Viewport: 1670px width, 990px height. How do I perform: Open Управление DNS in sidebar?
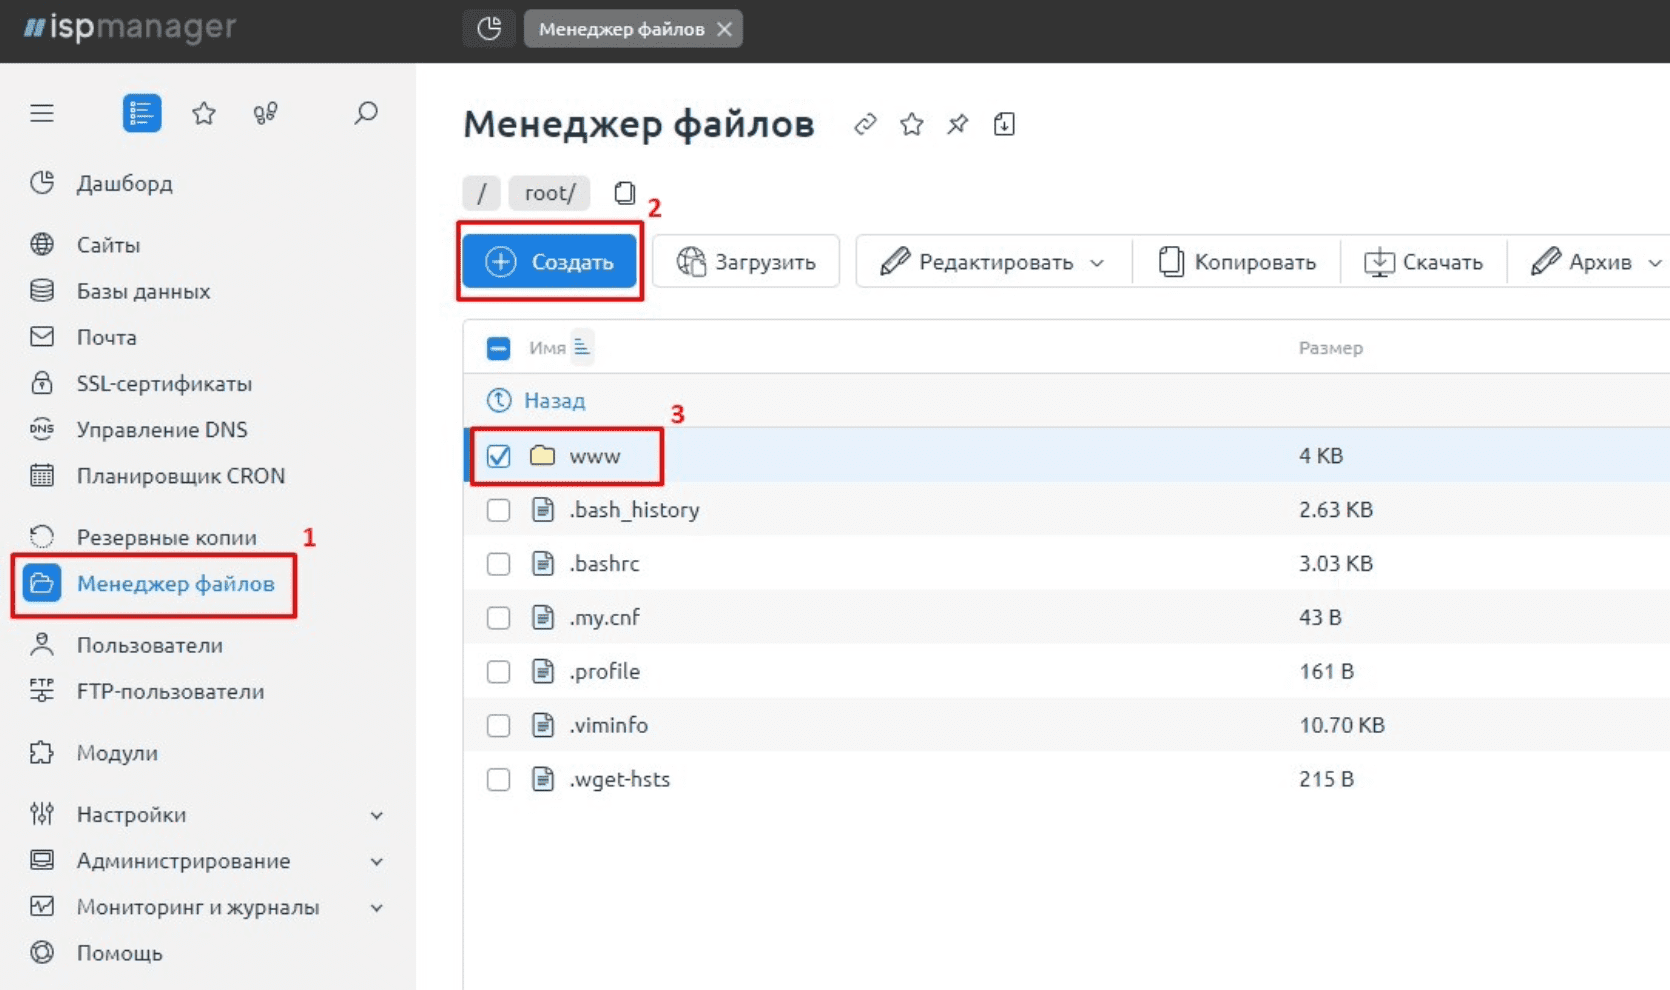(162, 429)
